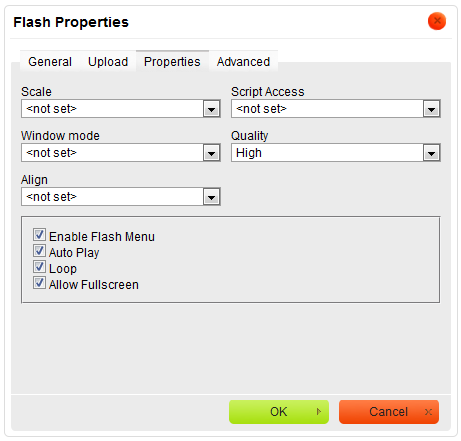This screenshot has width=461, height=441.
Task: Click the Script Access field label
Action: [268, 92]
